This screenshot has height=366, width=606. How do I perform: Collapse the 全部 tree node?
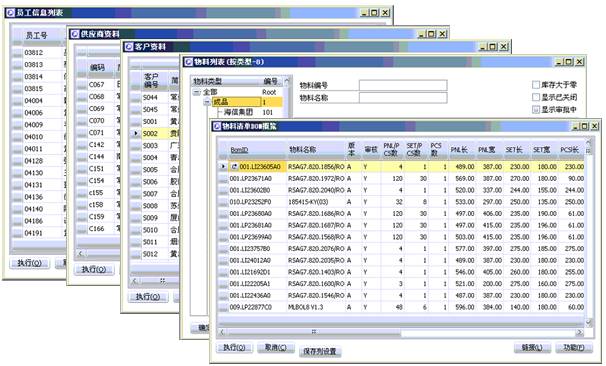tap(197, 92)
